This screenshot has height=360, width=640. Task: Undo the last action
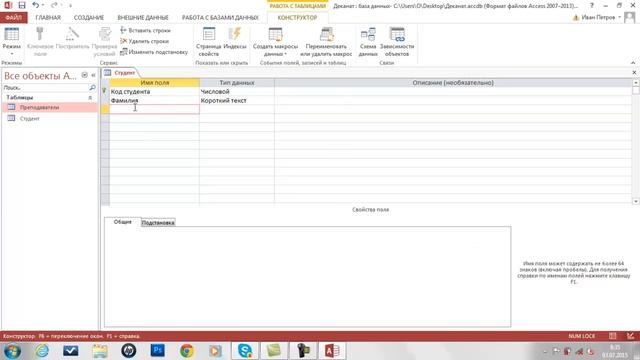(x=36, y=5)
